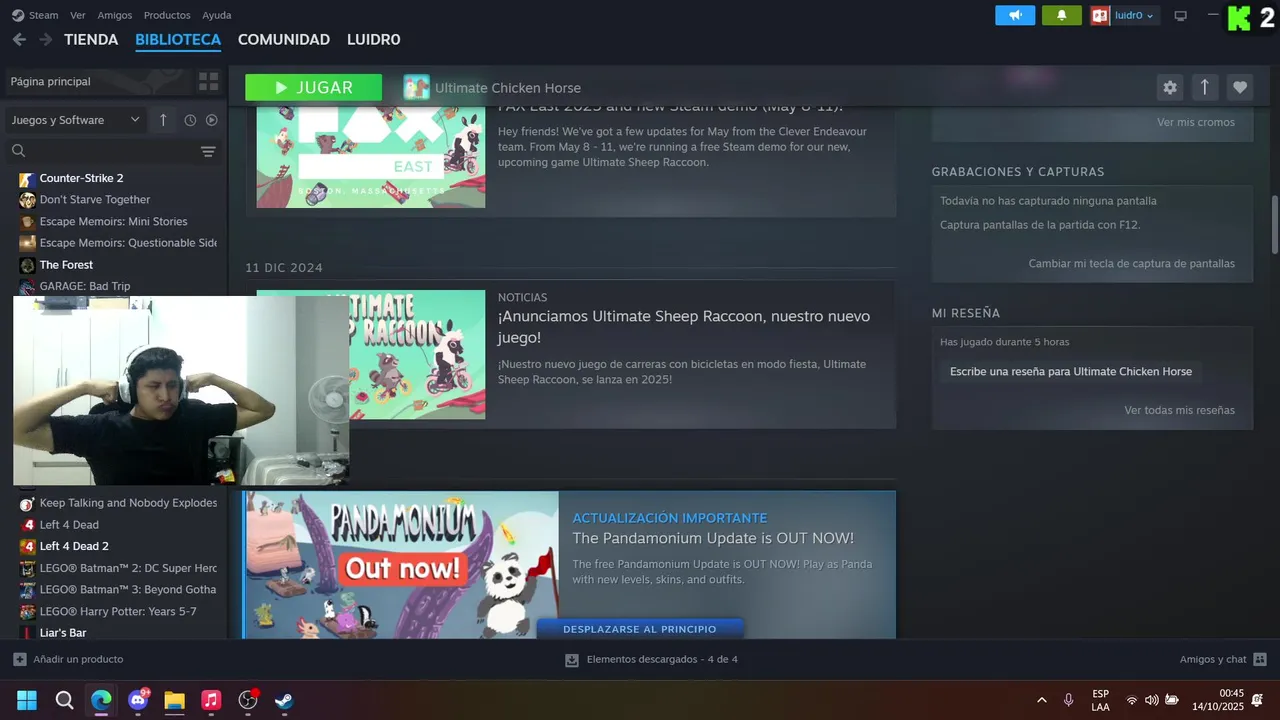Click the Steam back navigation arrow

pyautogui.click(x=19, y=39)
